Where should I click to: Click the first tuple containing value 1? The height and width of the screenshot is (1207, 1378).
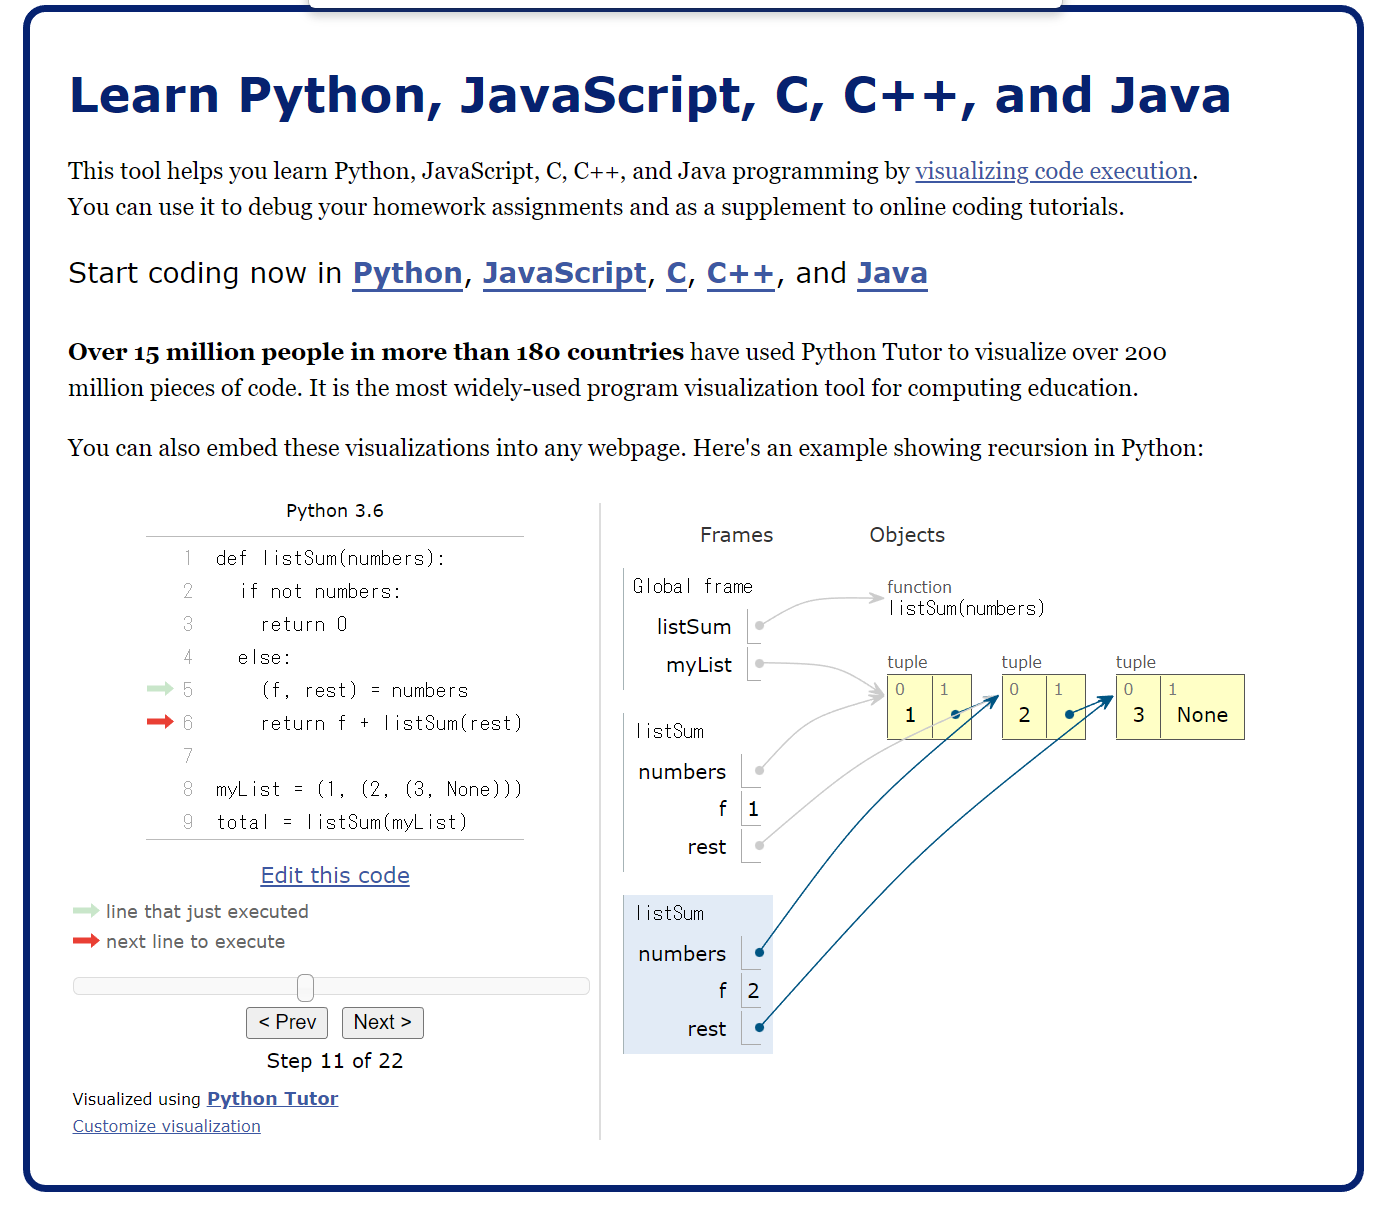(929, 707)
